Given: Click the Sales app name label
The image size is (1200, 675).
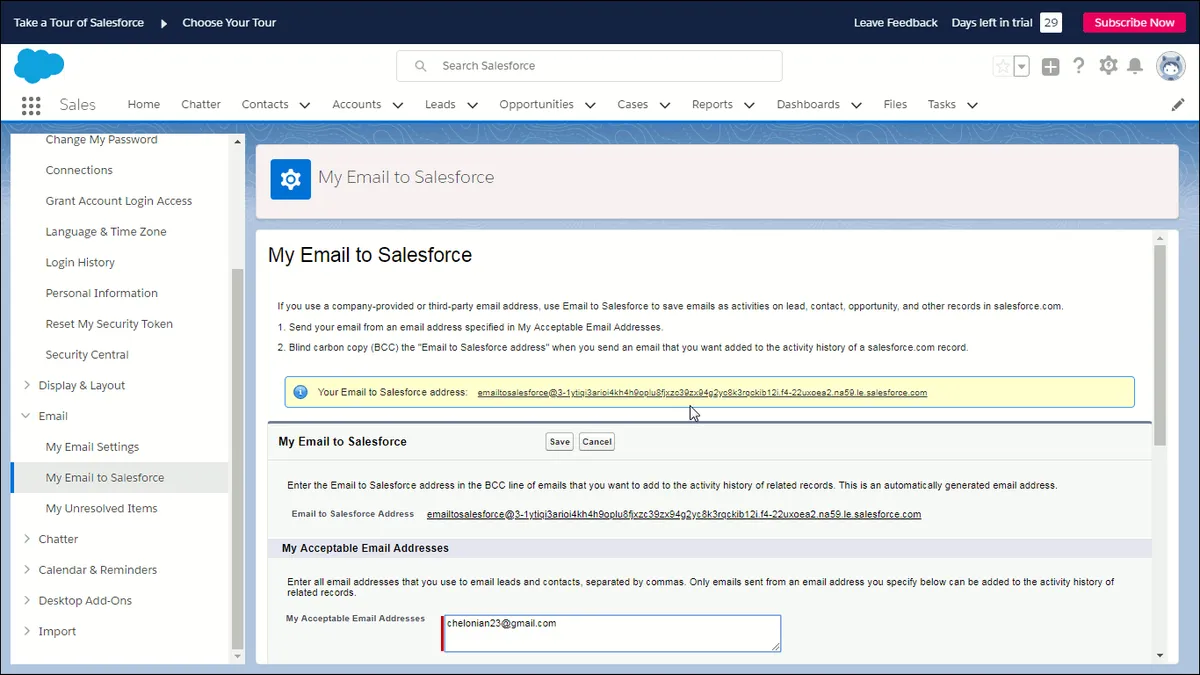Looking at the screenshot, I should click(78, 104).
